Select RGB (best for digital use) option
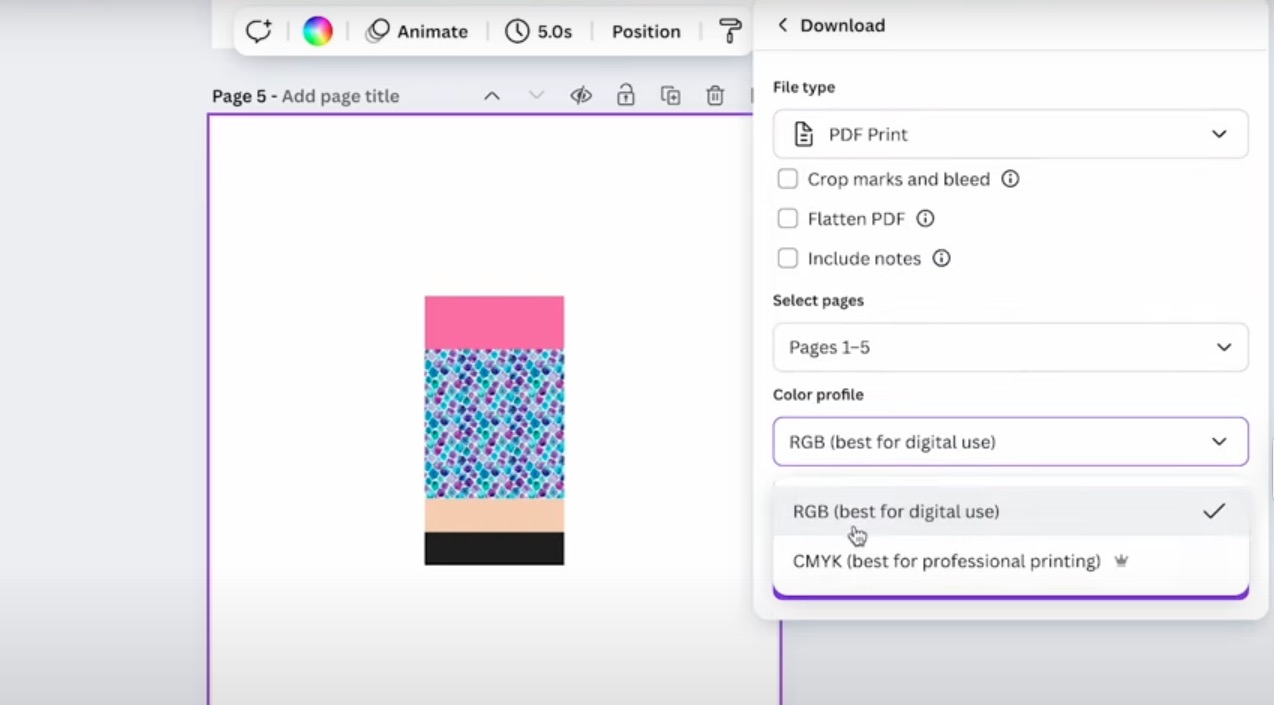 (895, 511)
